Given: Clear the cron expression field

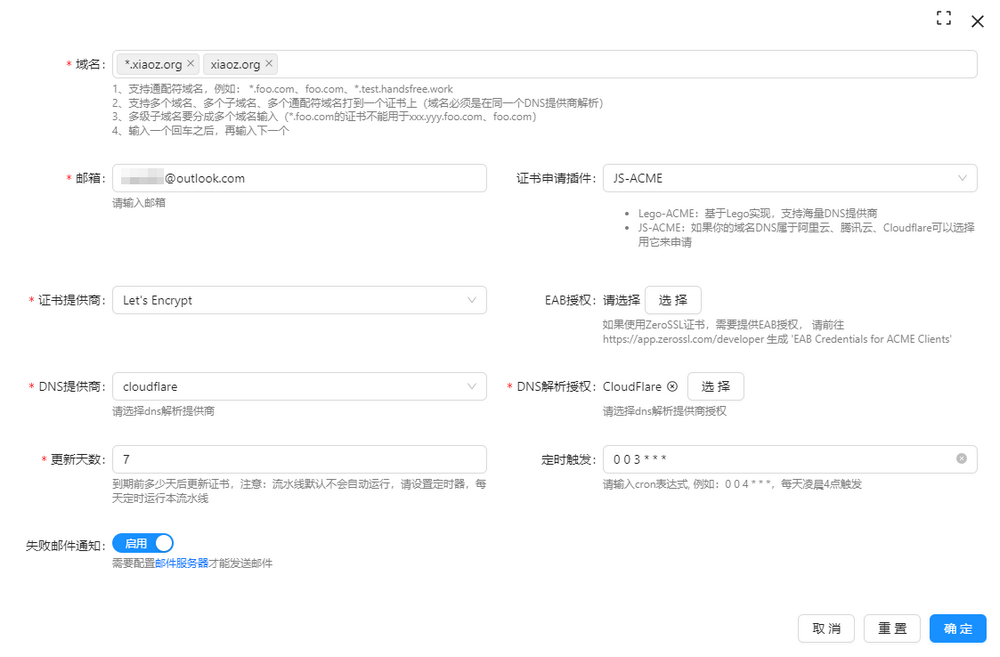Looking at the screenshot, I should point(961,459).
